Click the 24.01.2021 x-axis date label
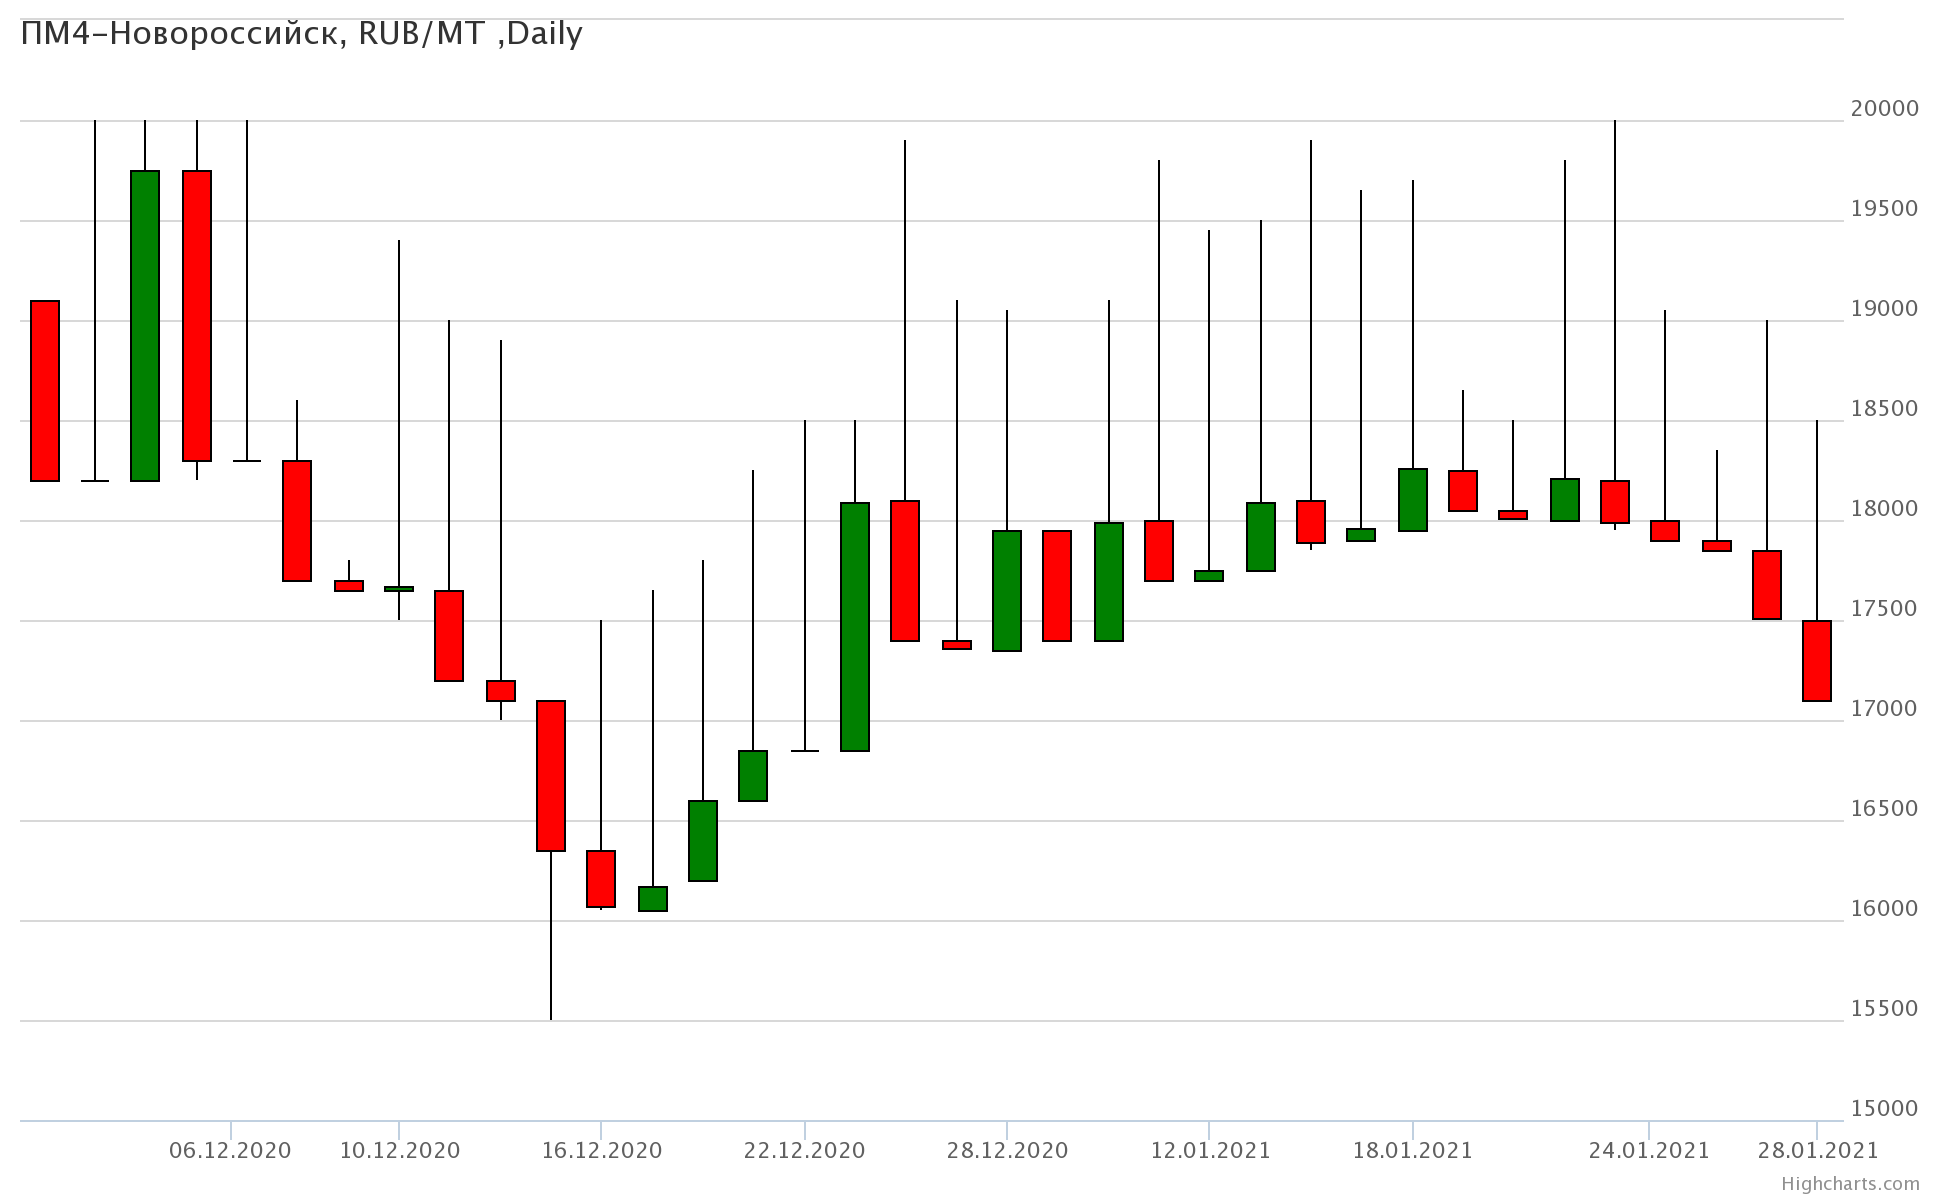The image size is (1940, 1200). click(1649, 1151)
